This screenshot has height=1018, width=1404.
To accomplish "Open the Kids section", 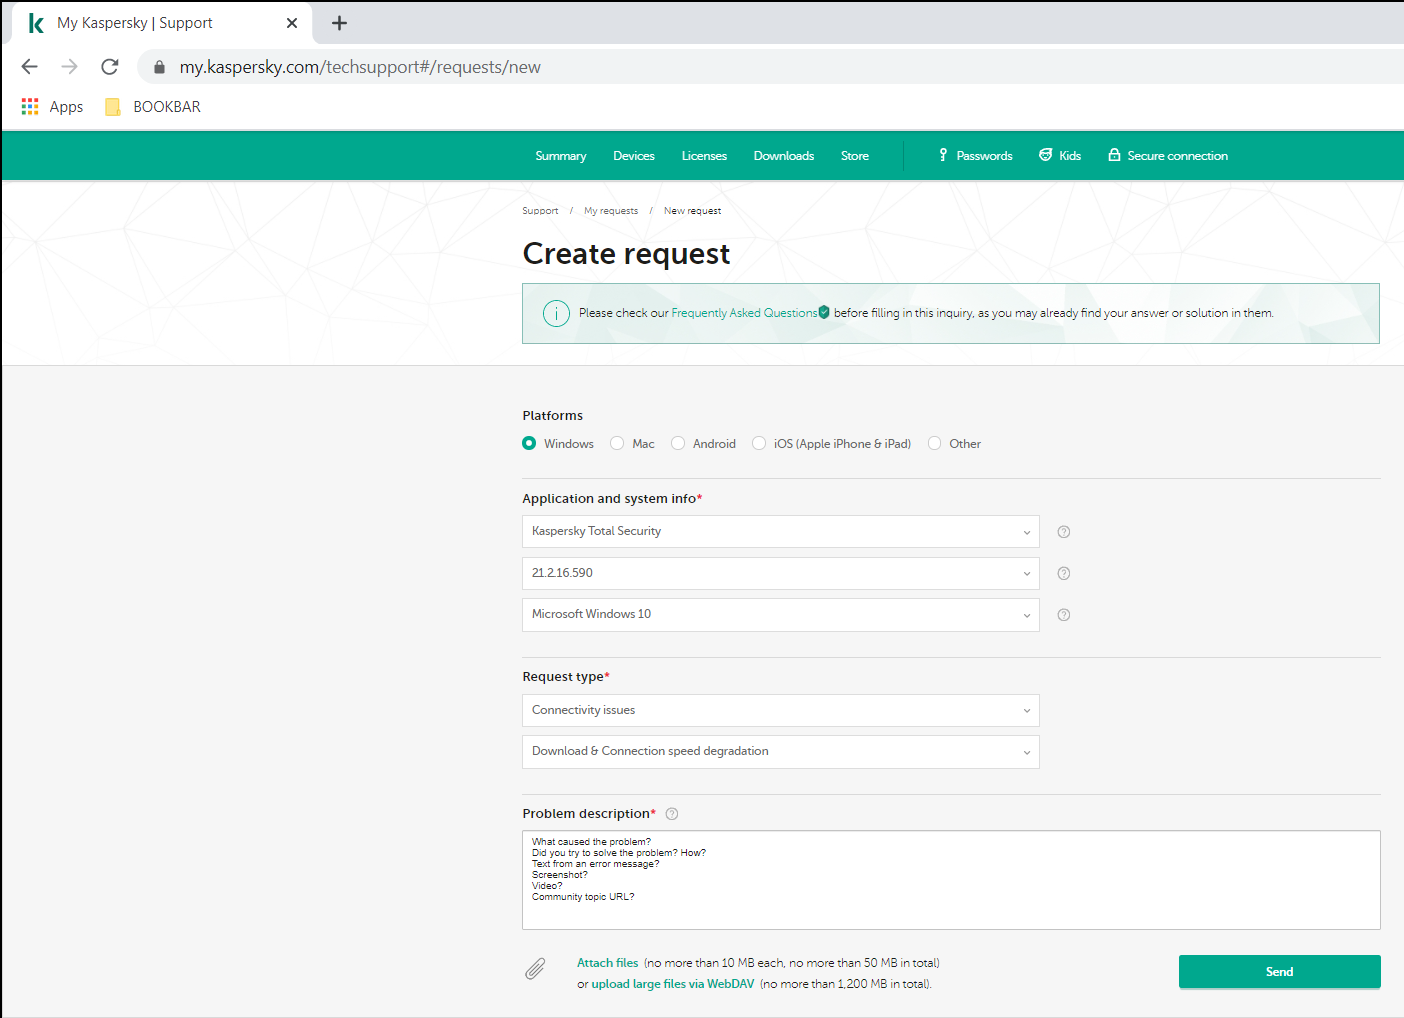I will pyautogui.click(x=1060, y=156).
